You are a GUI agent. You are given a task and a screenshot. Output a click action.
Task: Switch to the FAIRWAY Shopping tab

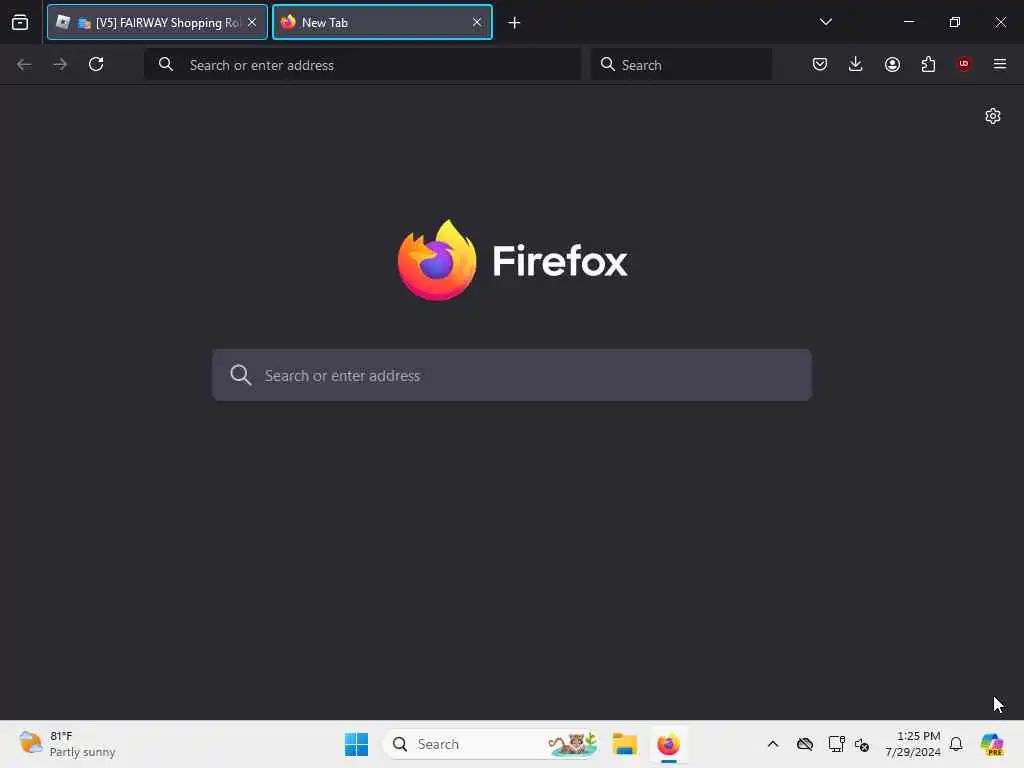157,22
